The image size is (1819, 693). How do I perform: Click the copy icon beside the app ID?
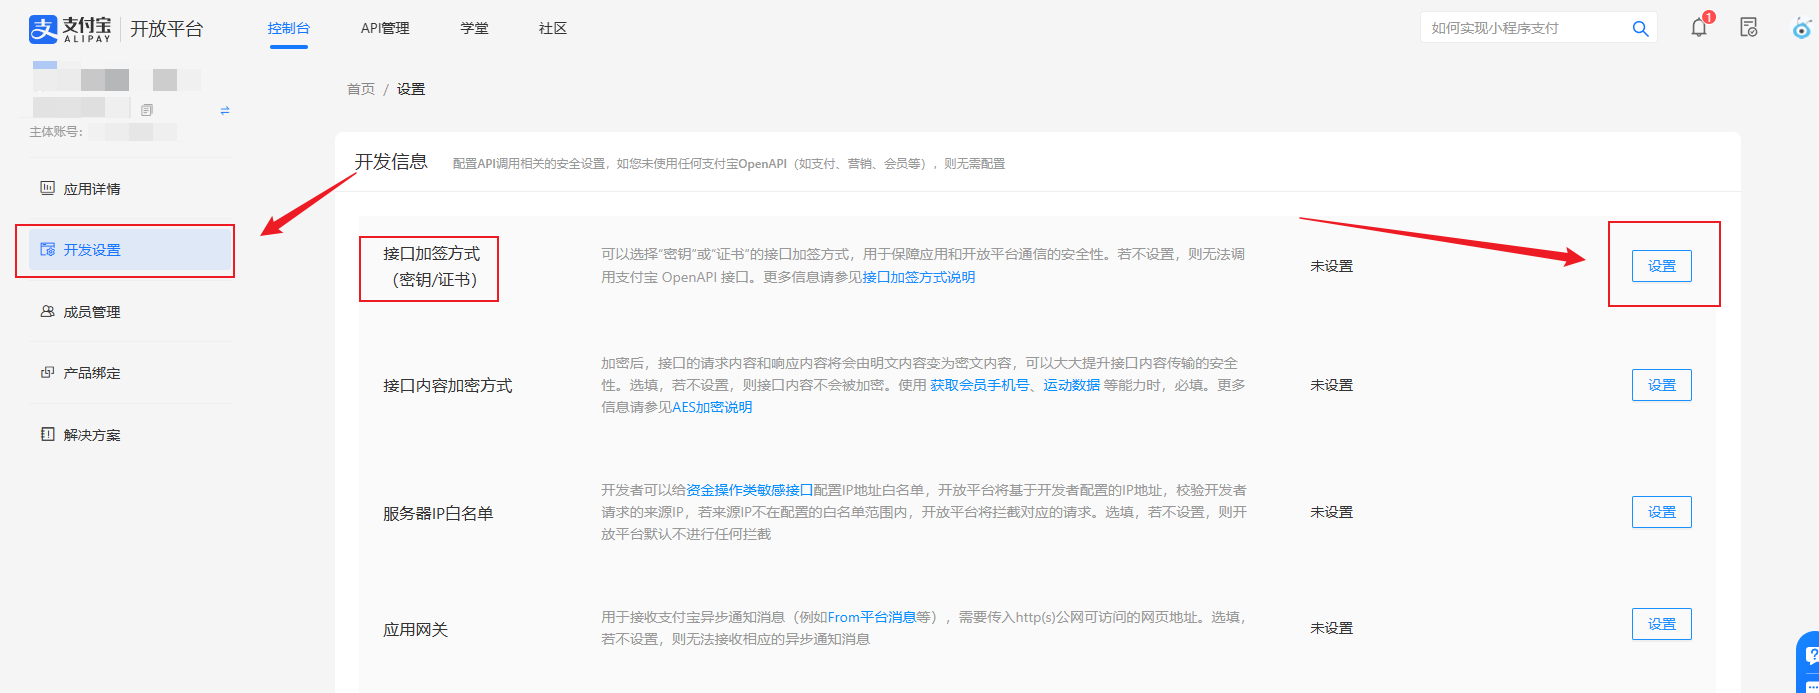[x=147, y=110]
